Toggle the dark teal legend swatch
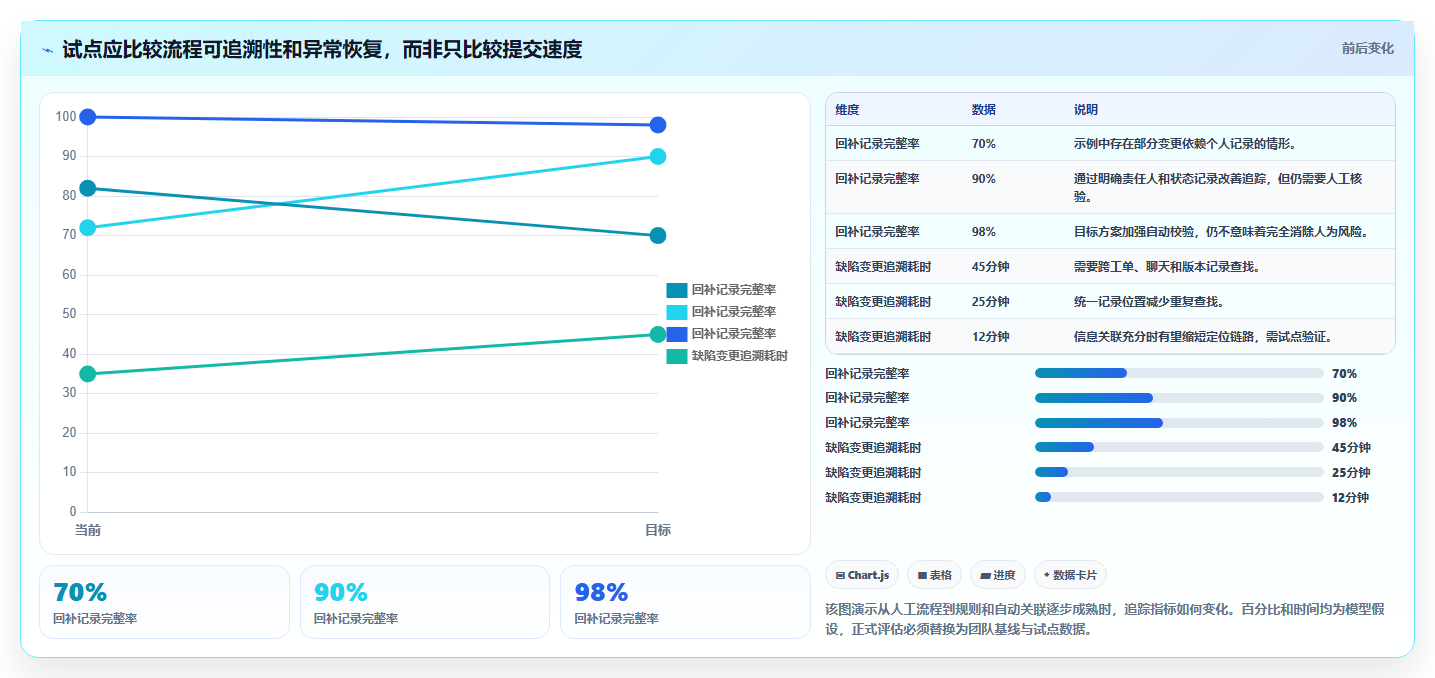This screenshot has width=1435, height=678. pyautogui.click(x=677, y=290)
